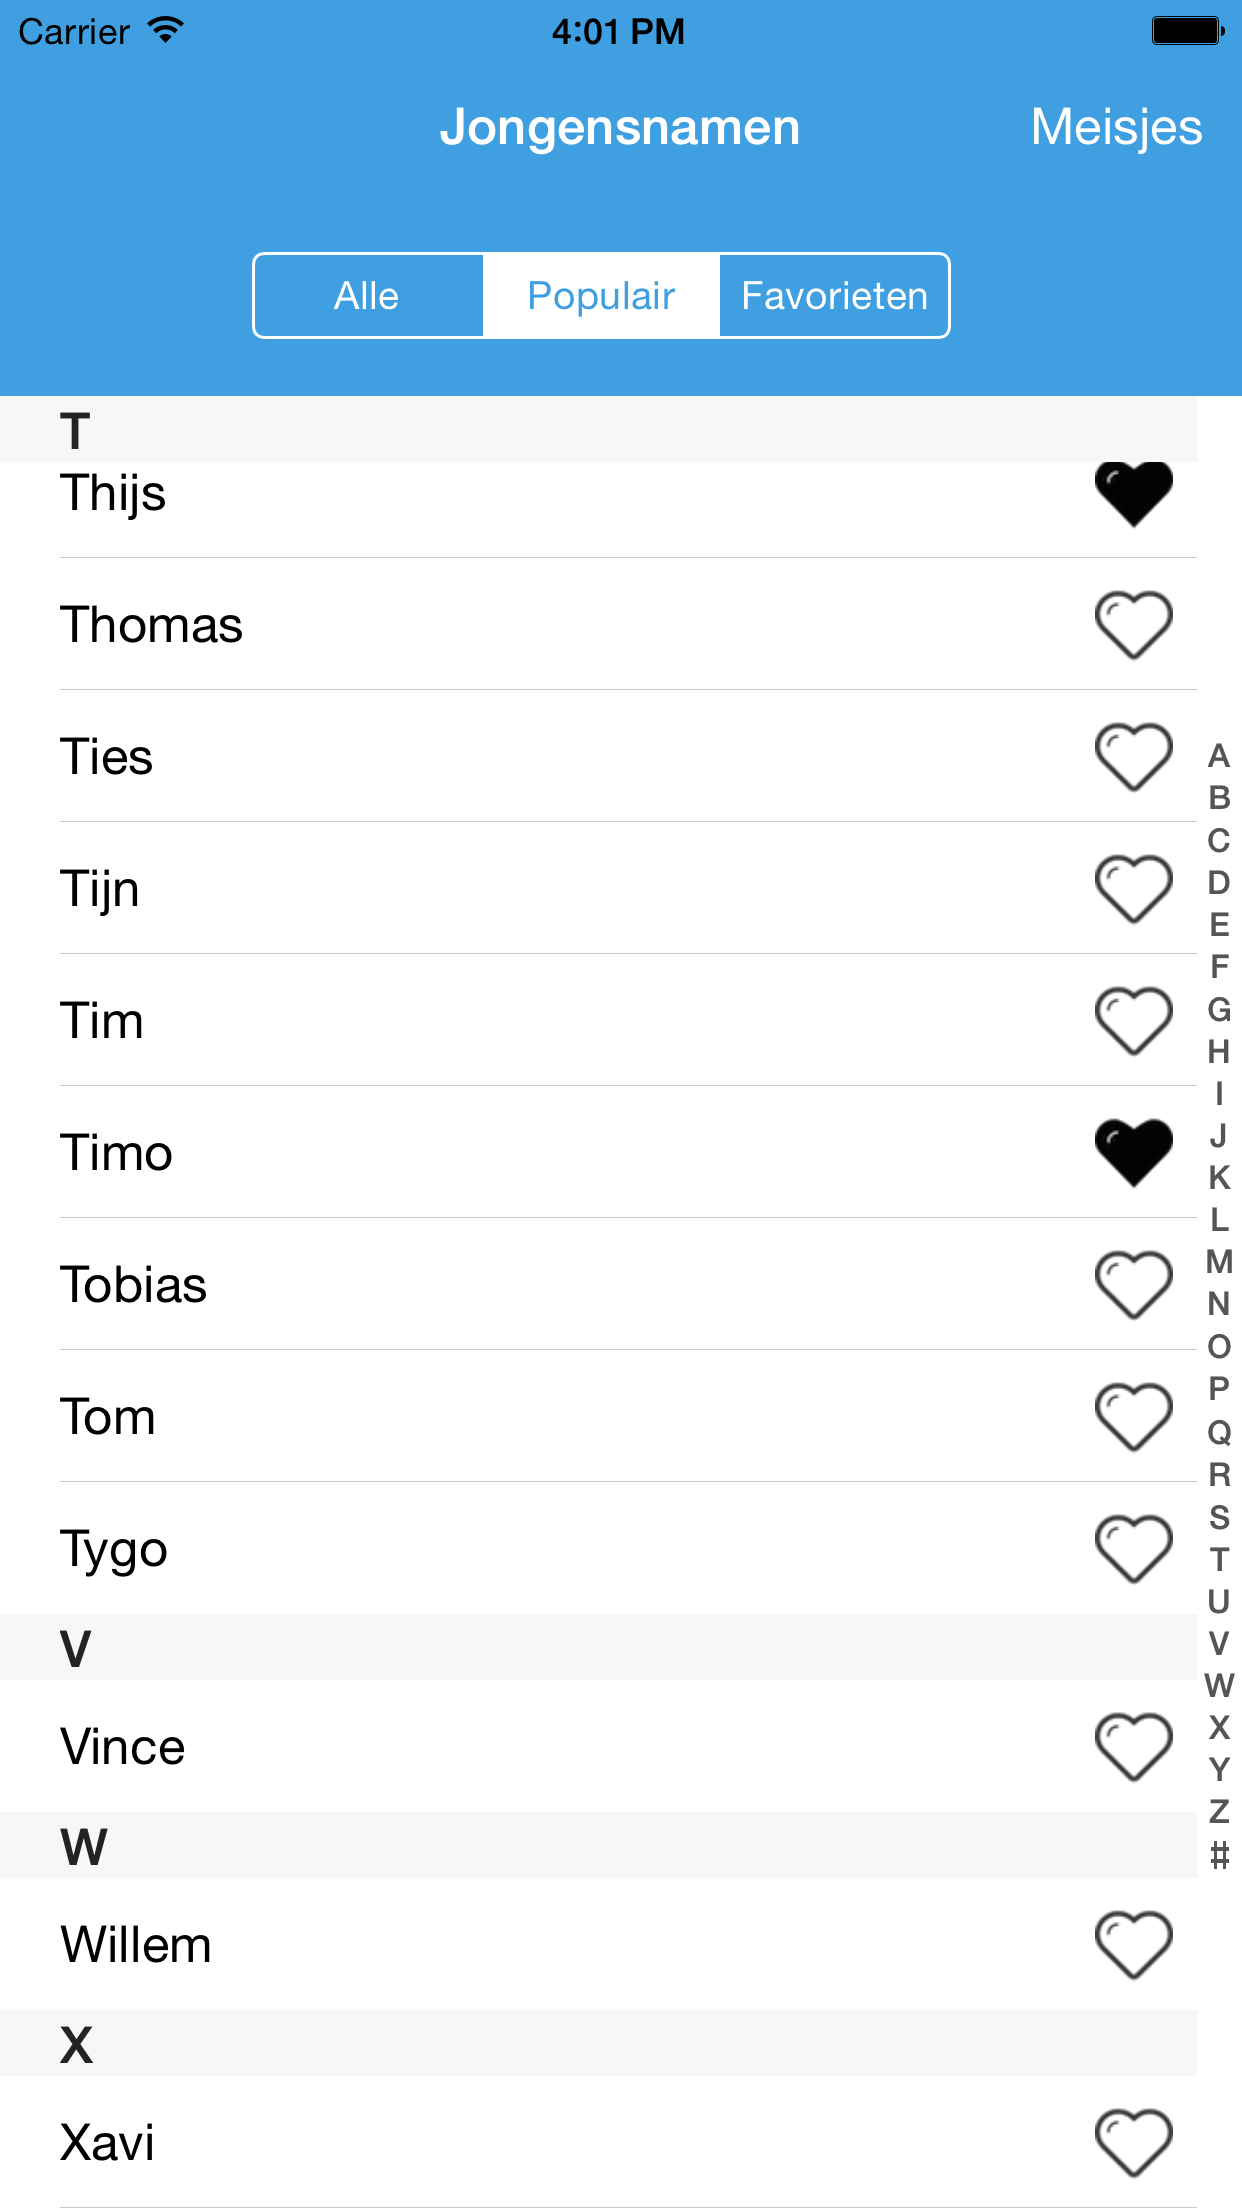
Task: Tap the heart beside Vince
Action: point(1133,1747)
